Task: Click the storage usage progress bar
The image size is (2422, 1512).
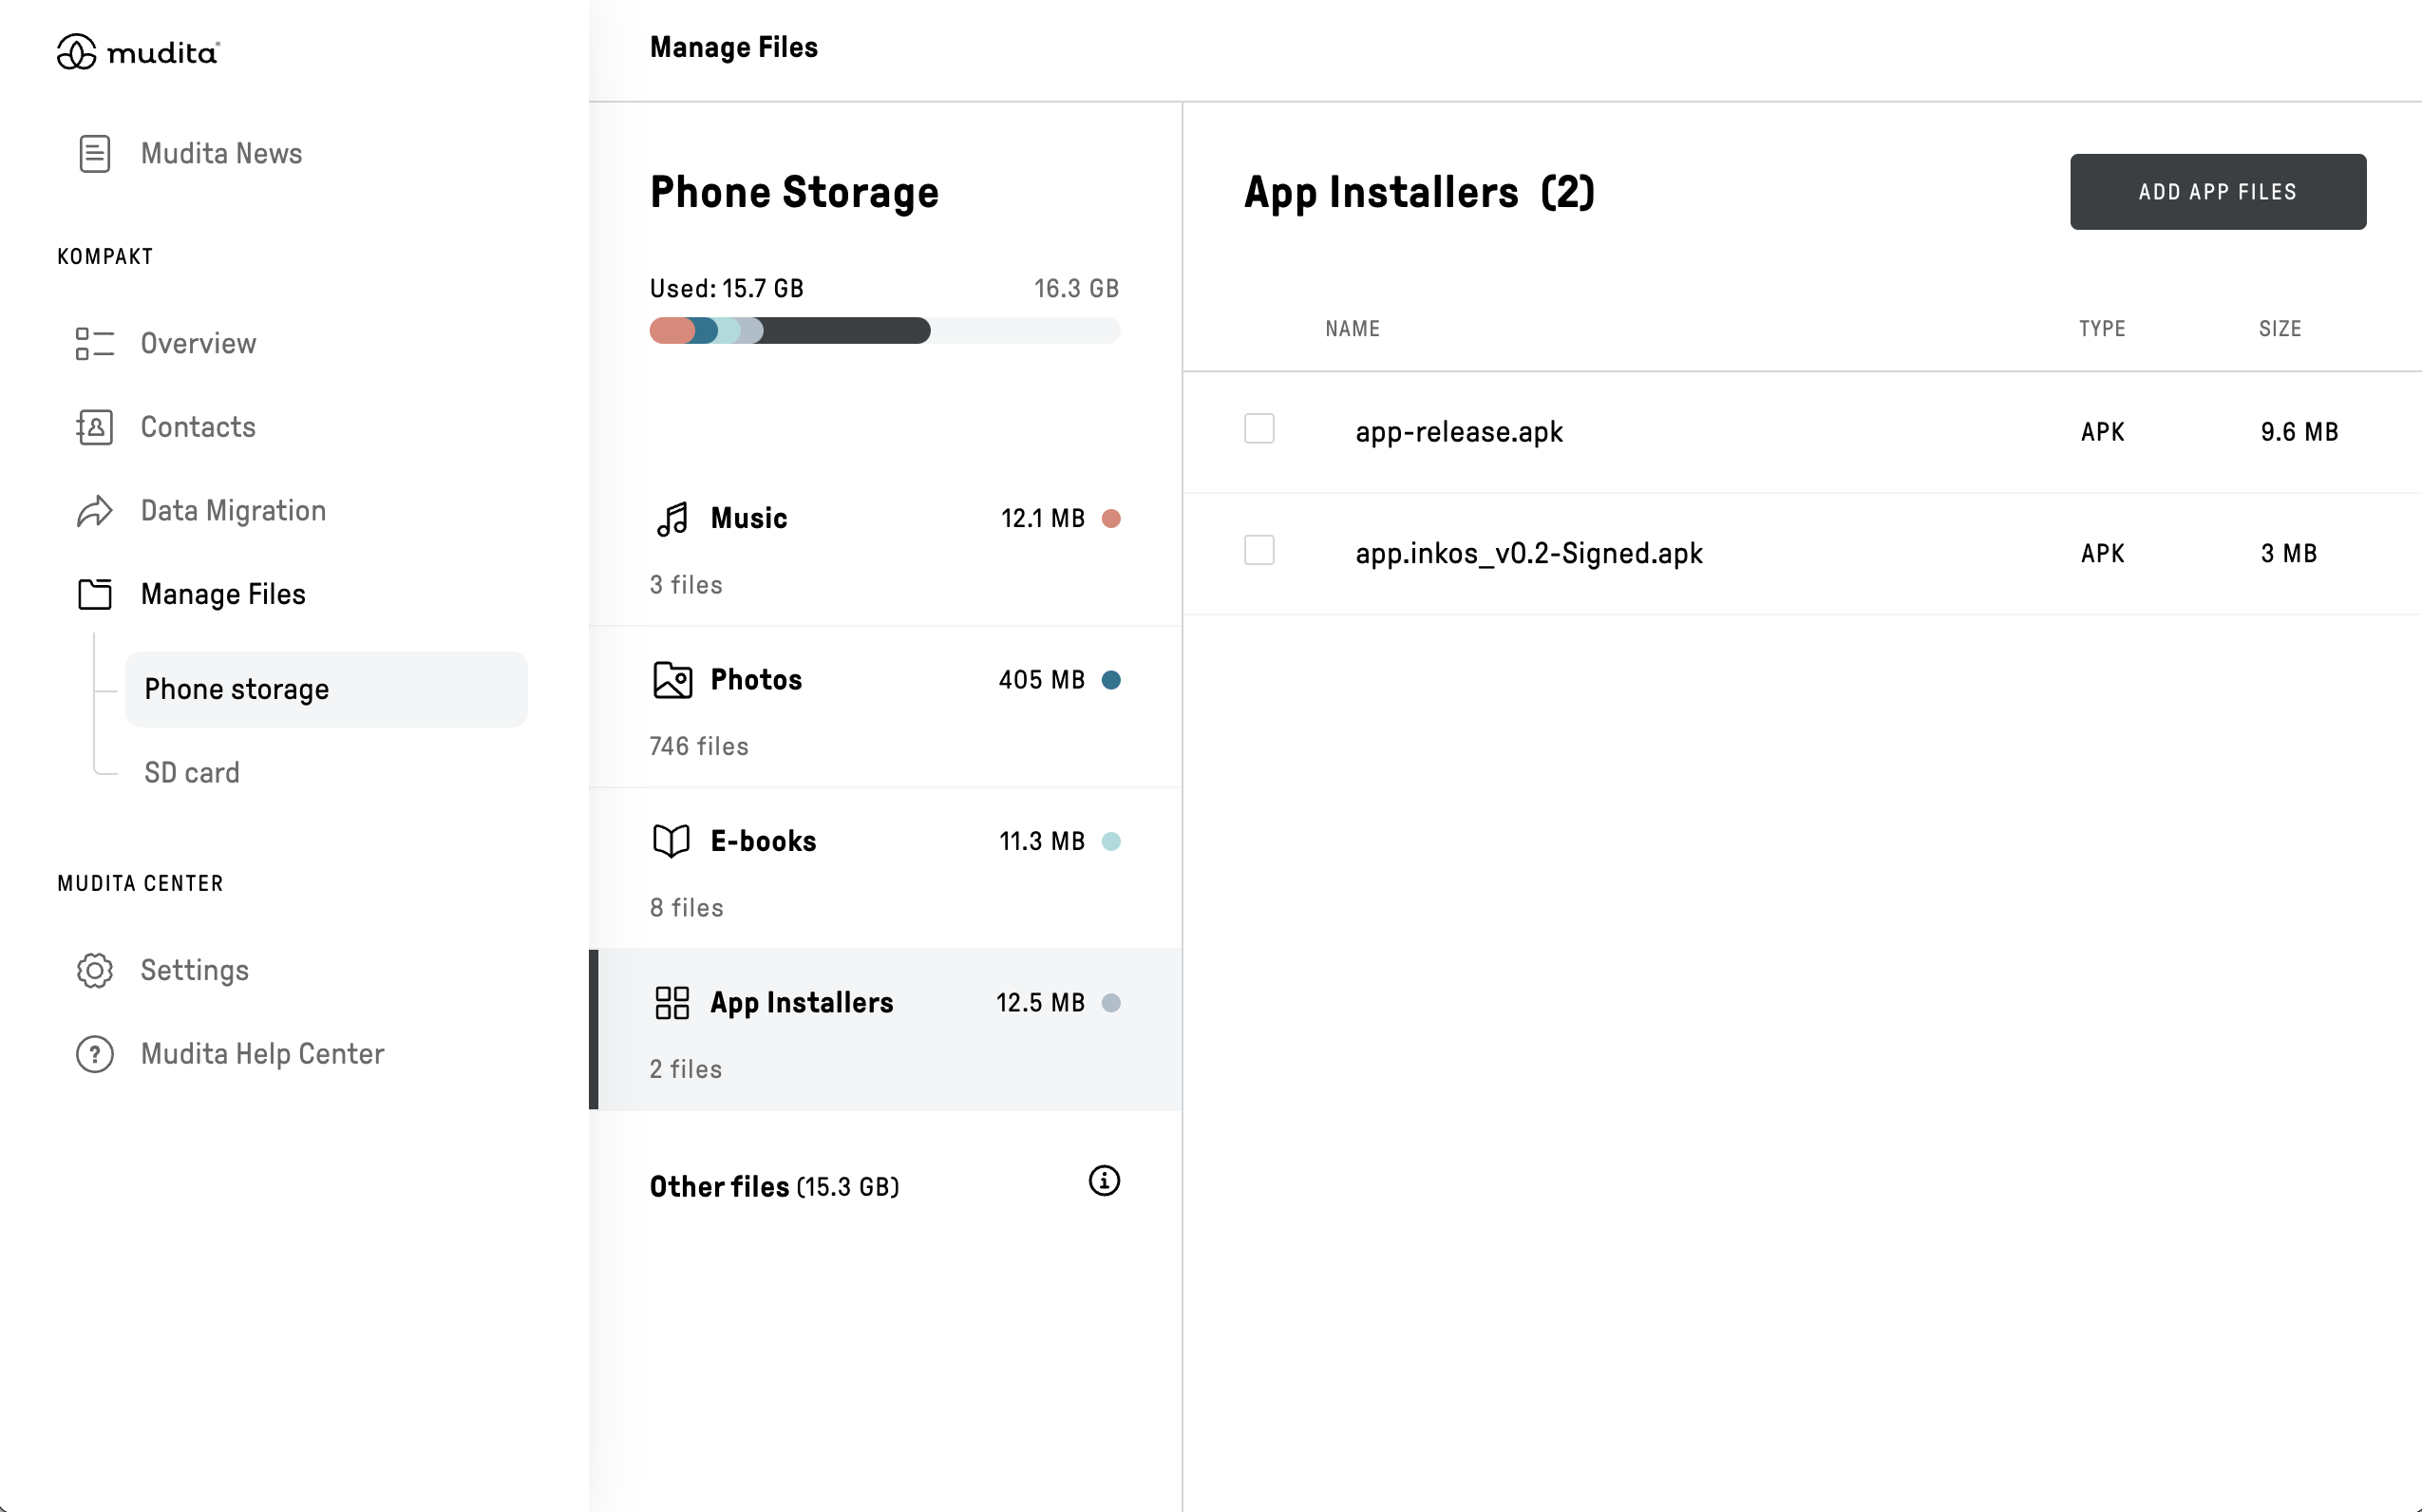Action: (x=884, y=331)
